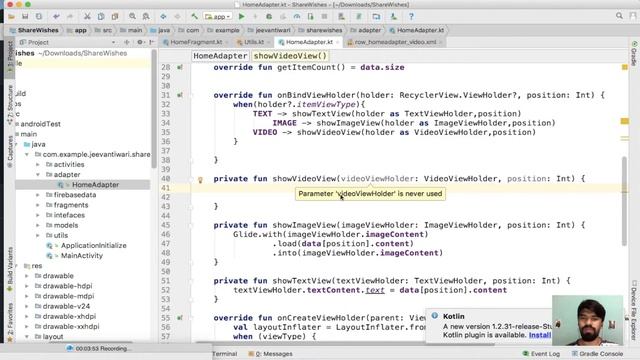This screenshot has width=640, height=360.
Task: Click the Synchronize toolbar icon
Action: (x=39, y=17)
